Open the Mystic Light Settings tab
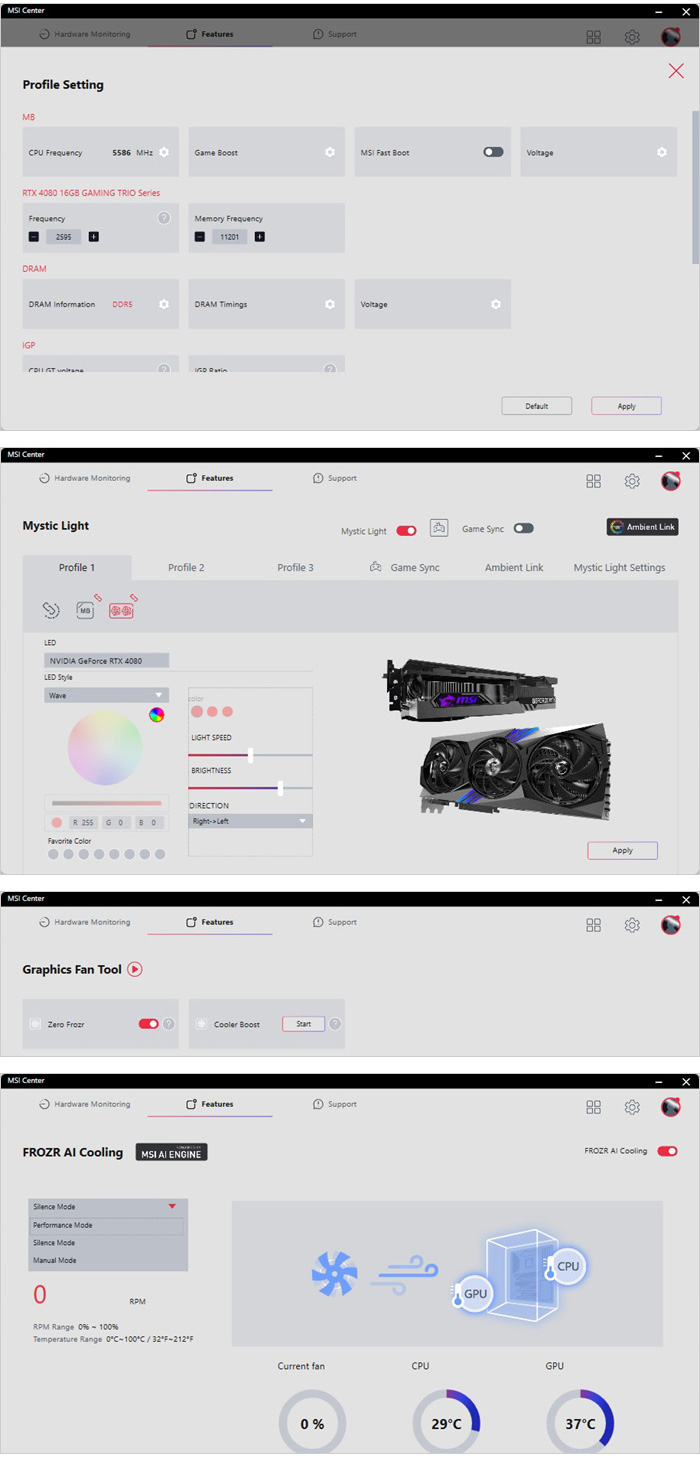700x1458 pixels. click(x=619, y=568)
